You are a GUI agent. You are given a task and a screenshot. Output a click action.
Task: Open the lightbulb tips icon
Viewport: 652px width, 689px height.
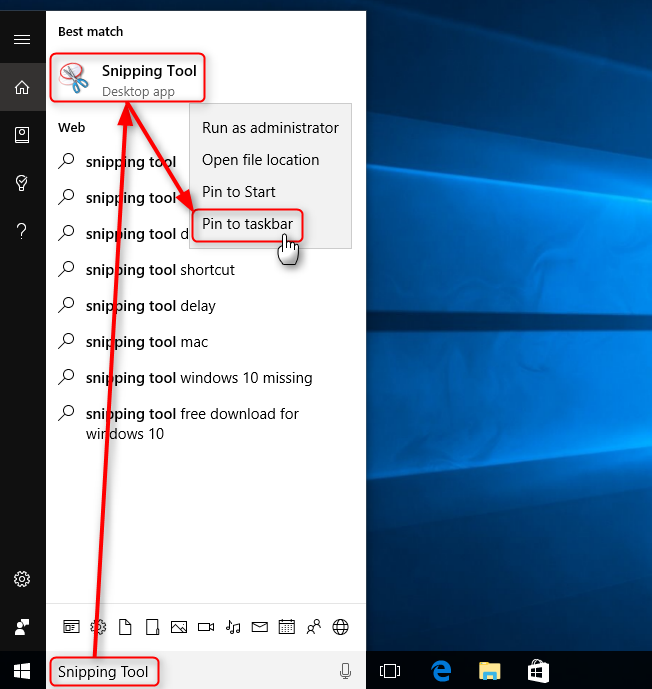[x=22, y=183]
